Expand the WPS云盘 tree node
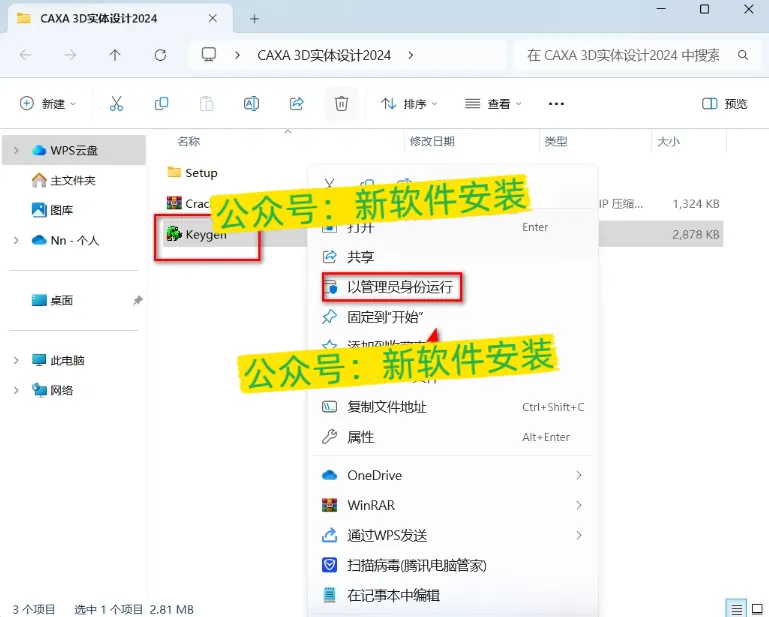This screenshot has height=617, width=769. click(16, 150)
